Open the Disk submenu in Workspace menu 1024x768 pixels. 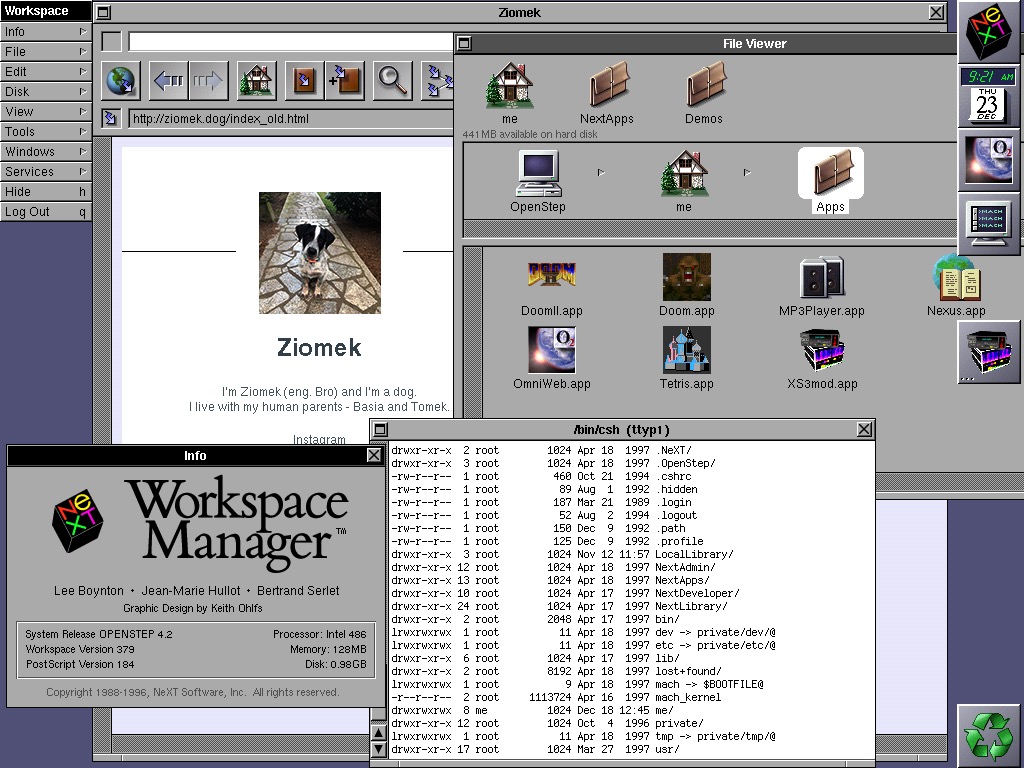tap(45, 91)
